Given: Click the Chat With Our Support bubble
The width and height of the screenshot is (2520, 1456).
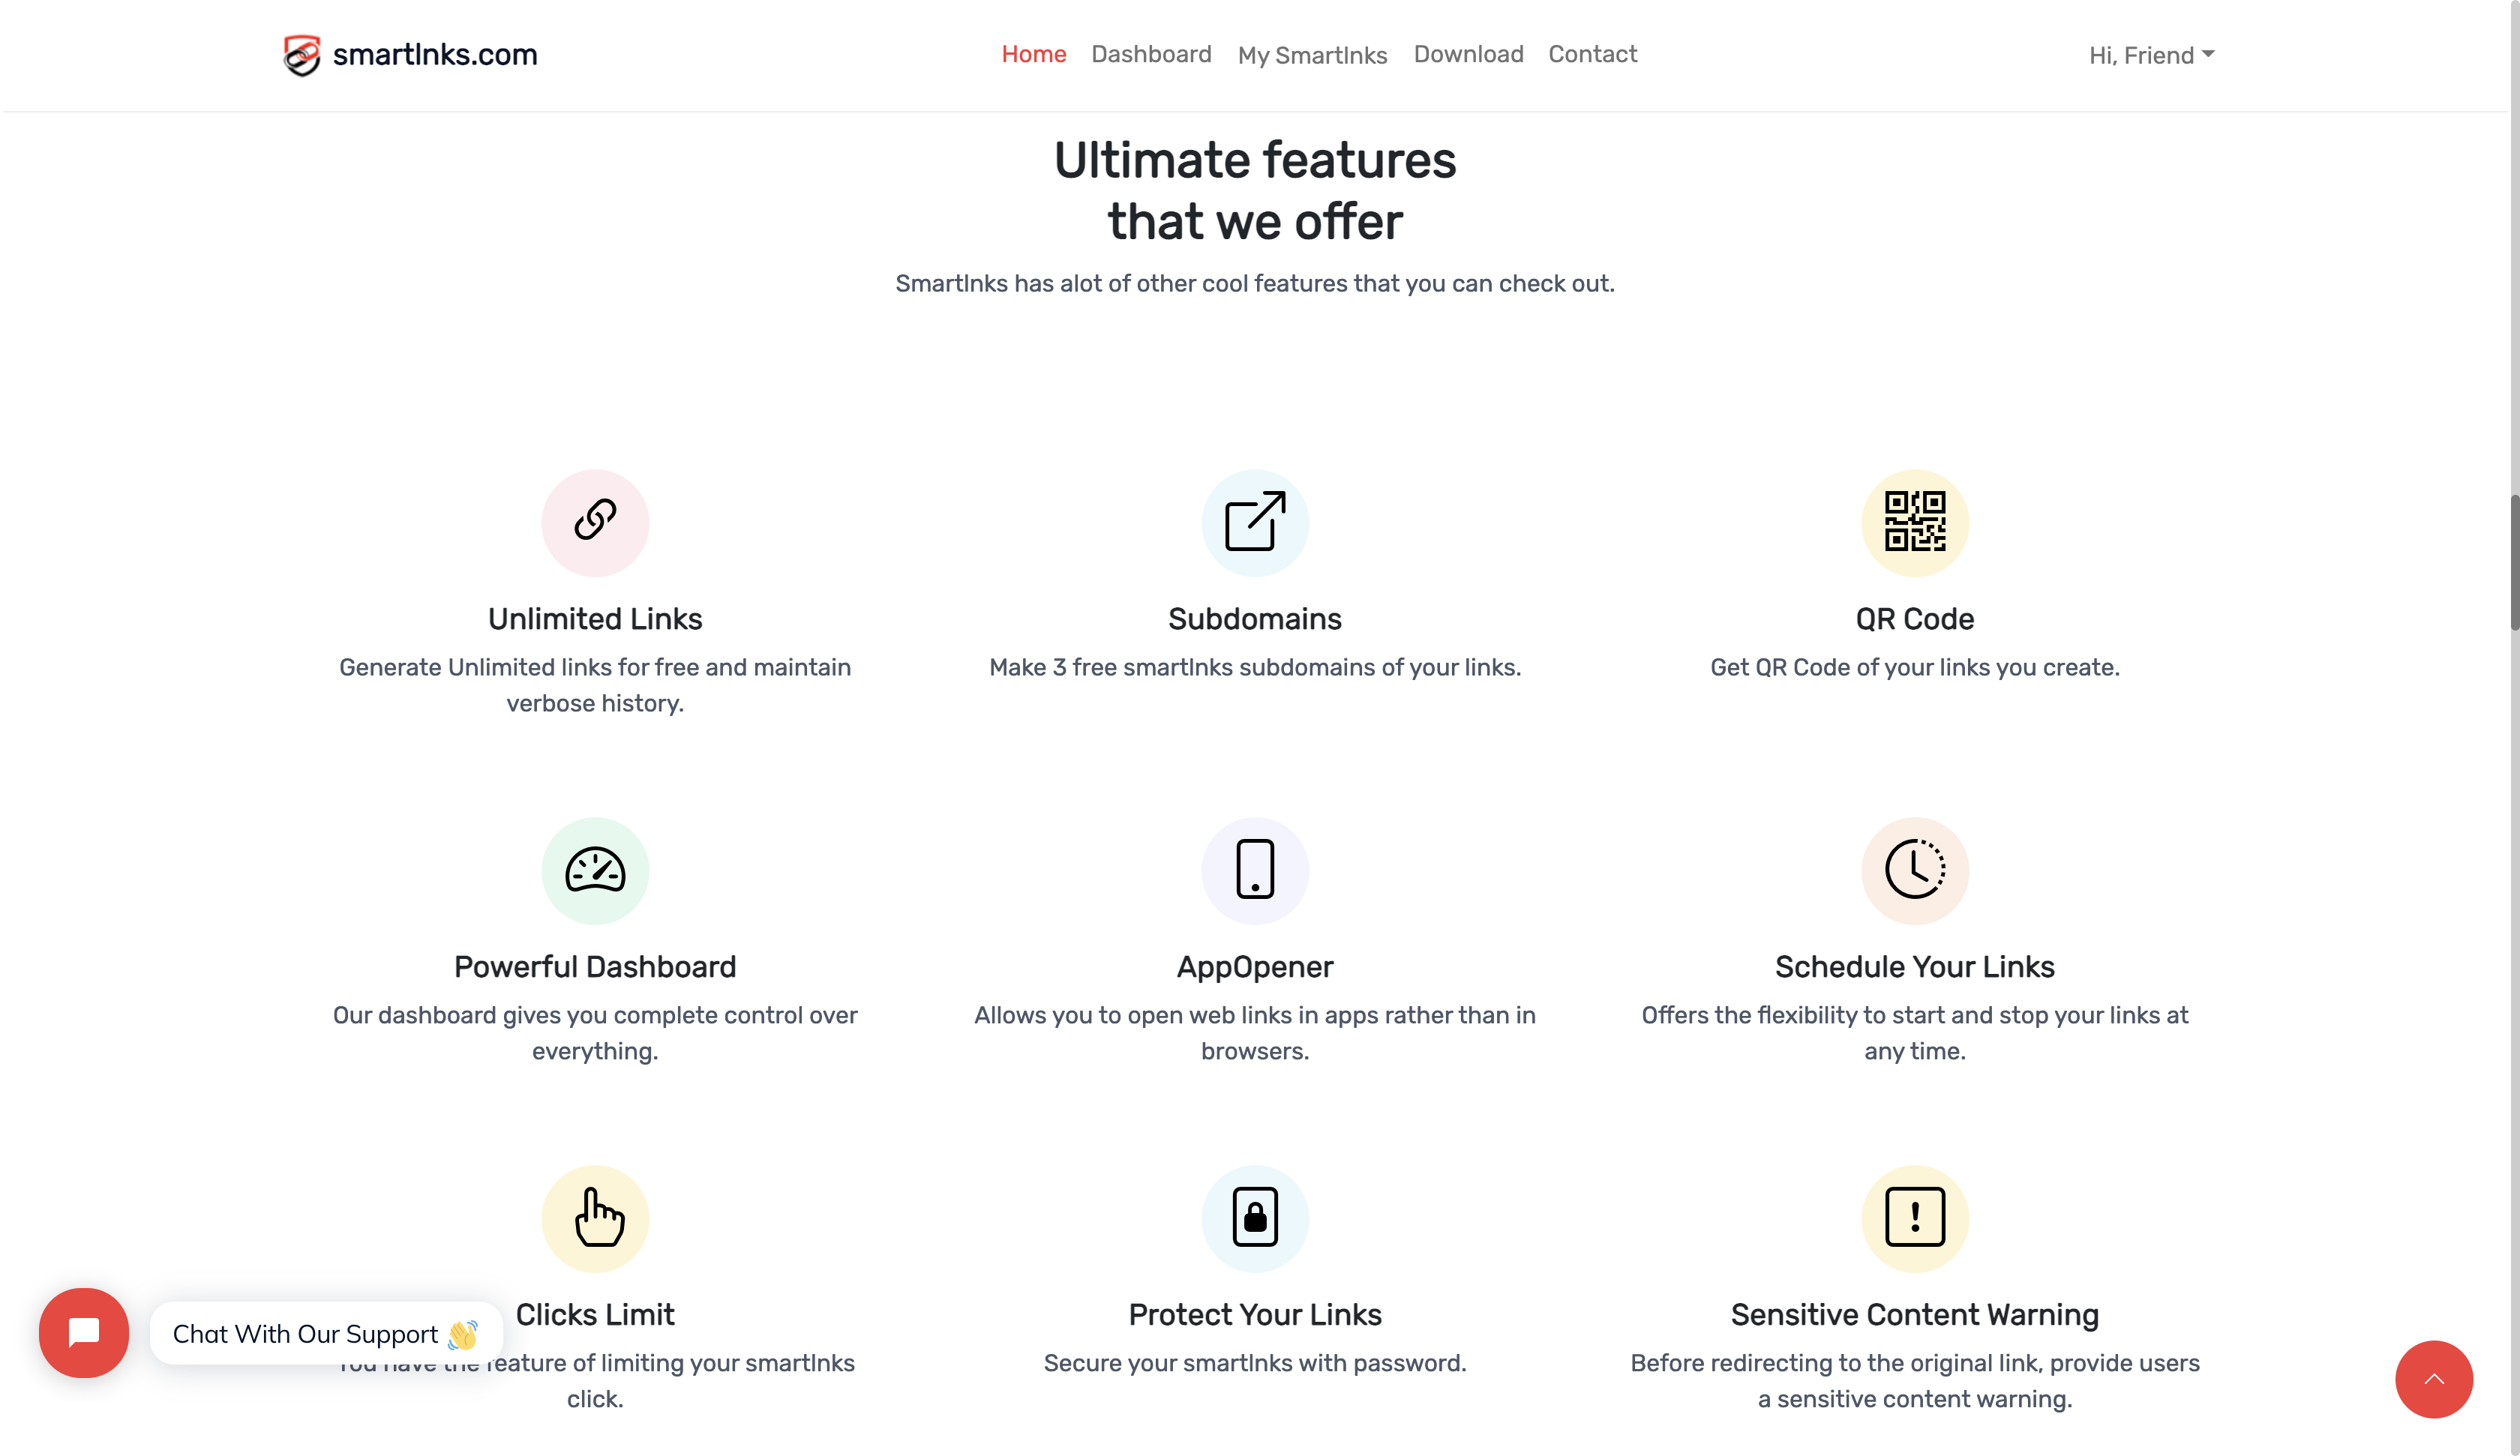Looking at the screenshot, I should click(x=325, y=1333).
